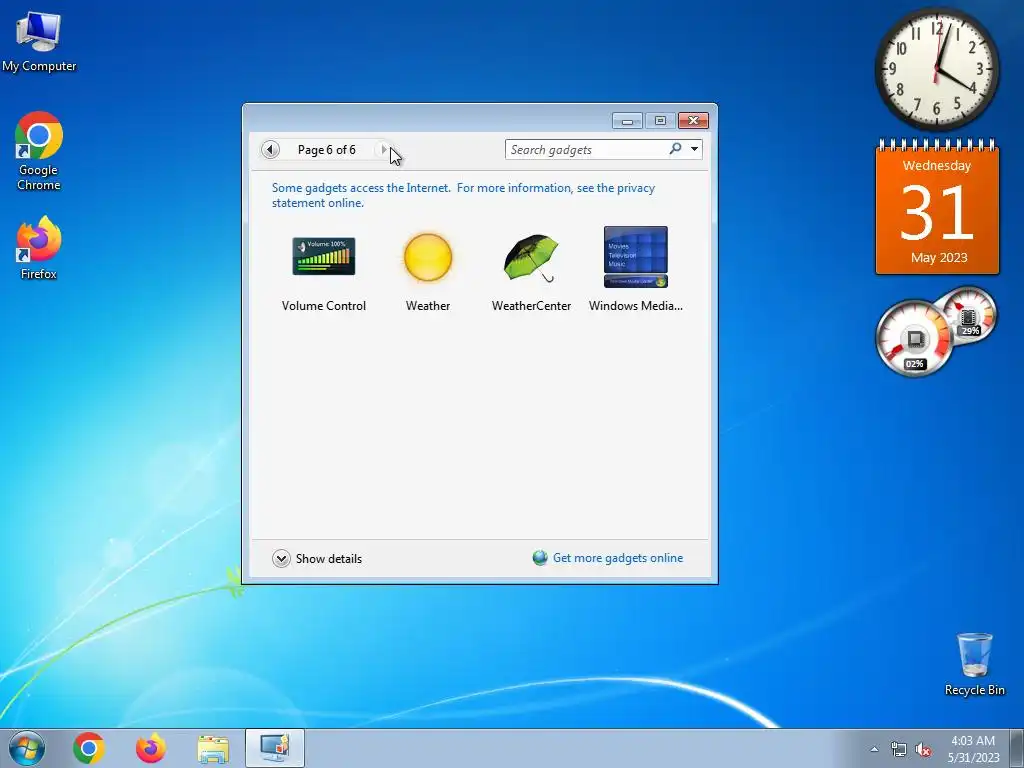Expand Show details chevron

coord(281,558)
